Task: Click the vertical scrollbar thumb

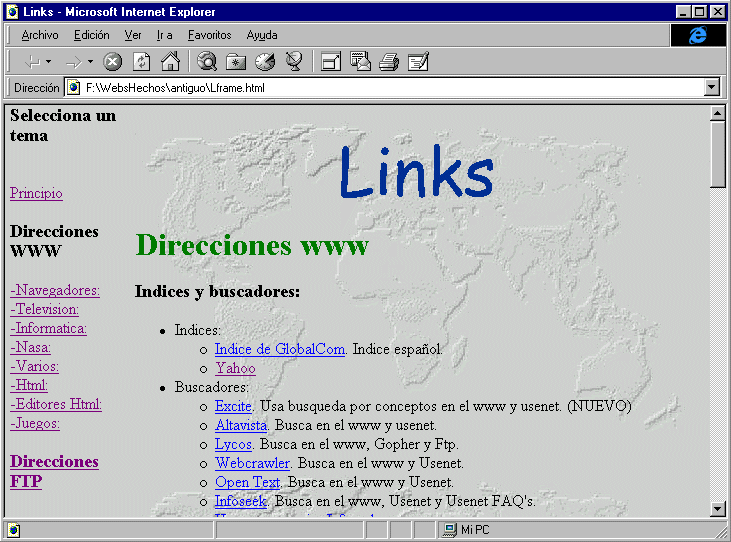Action: click(x=717, y=154)
